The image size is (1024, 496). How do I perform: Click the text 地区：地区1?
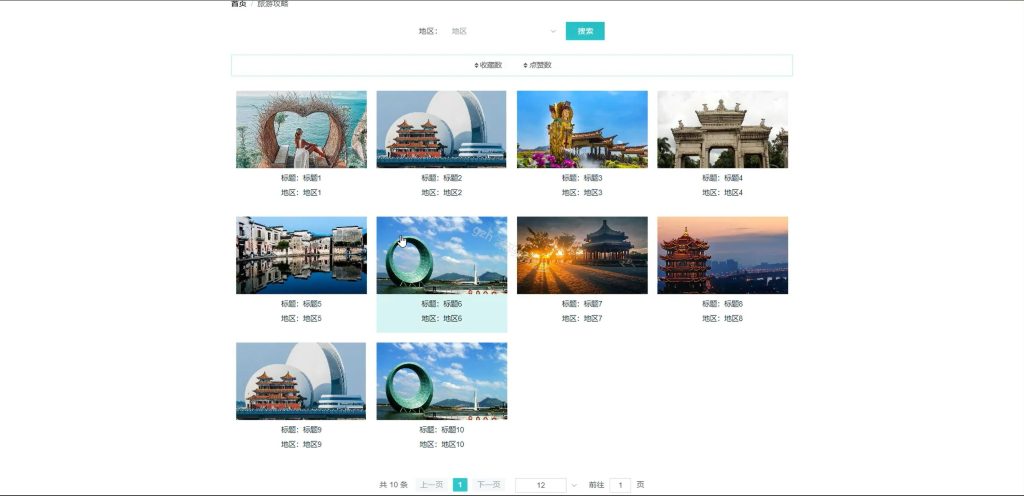point(301,193)
